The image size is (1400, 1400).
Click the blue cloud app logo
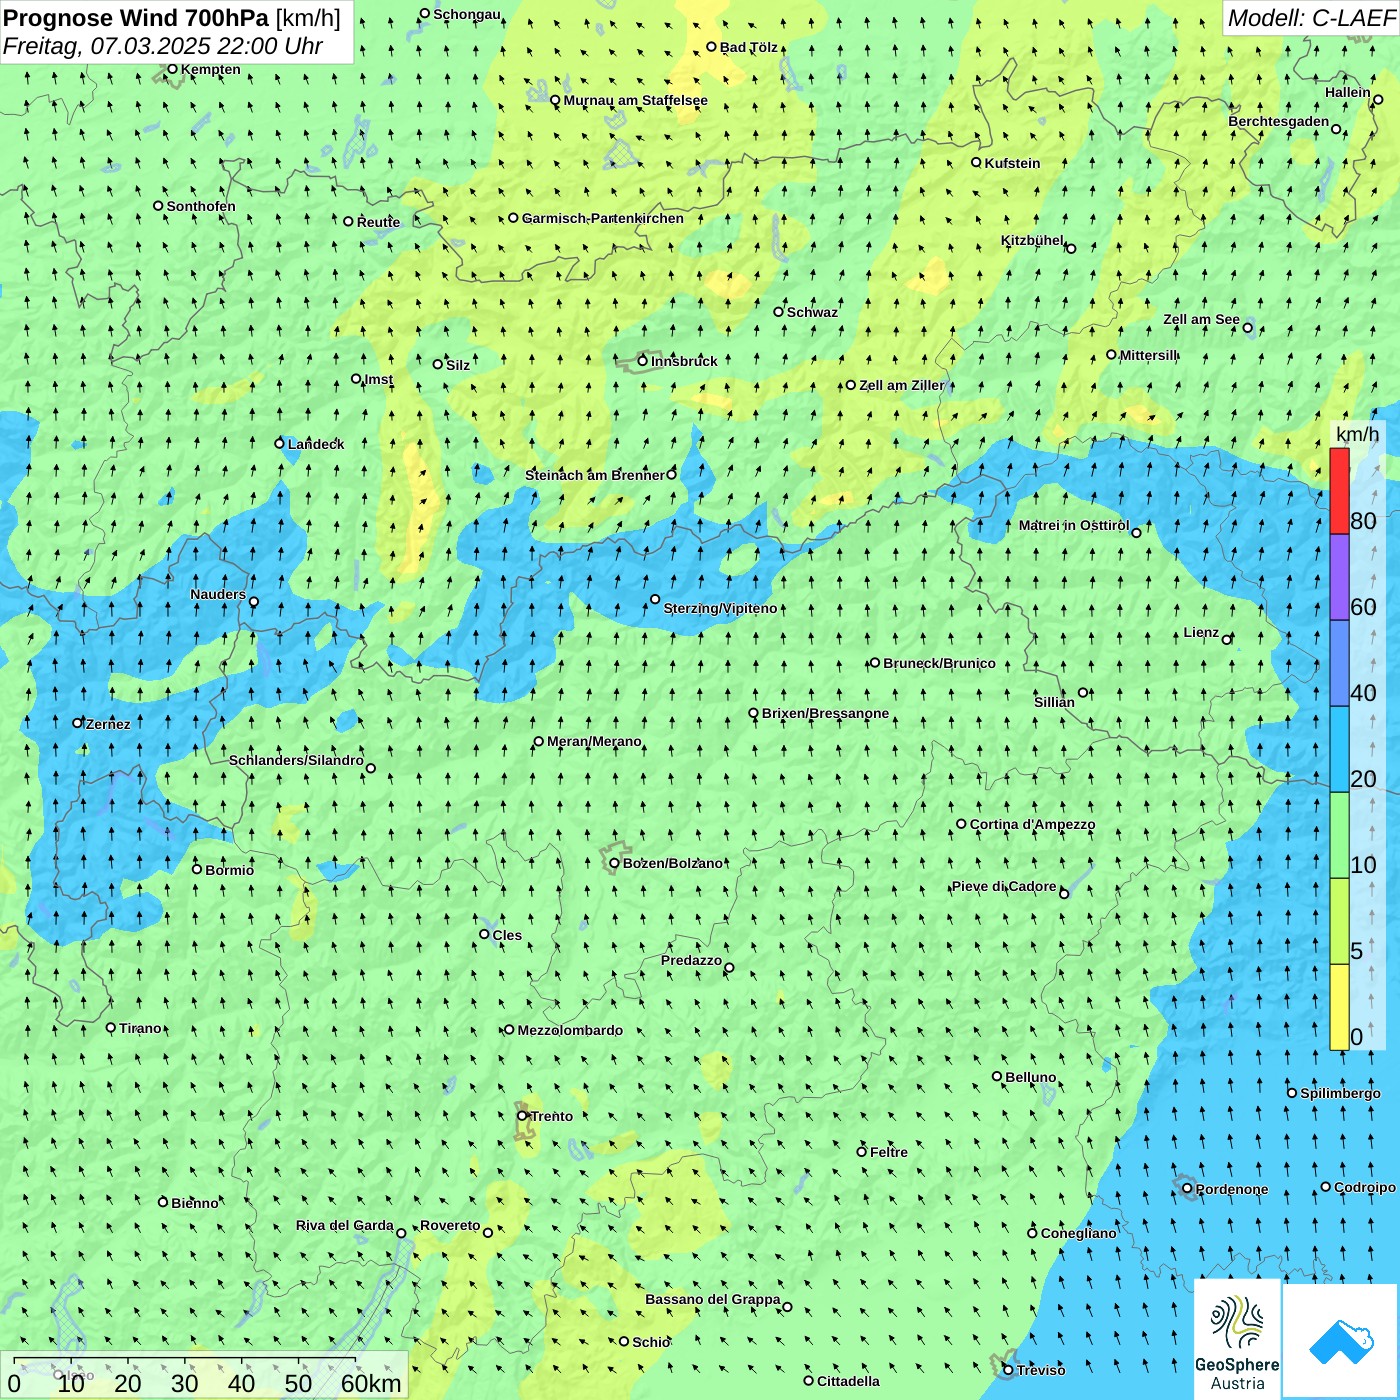point(1341,1342)
